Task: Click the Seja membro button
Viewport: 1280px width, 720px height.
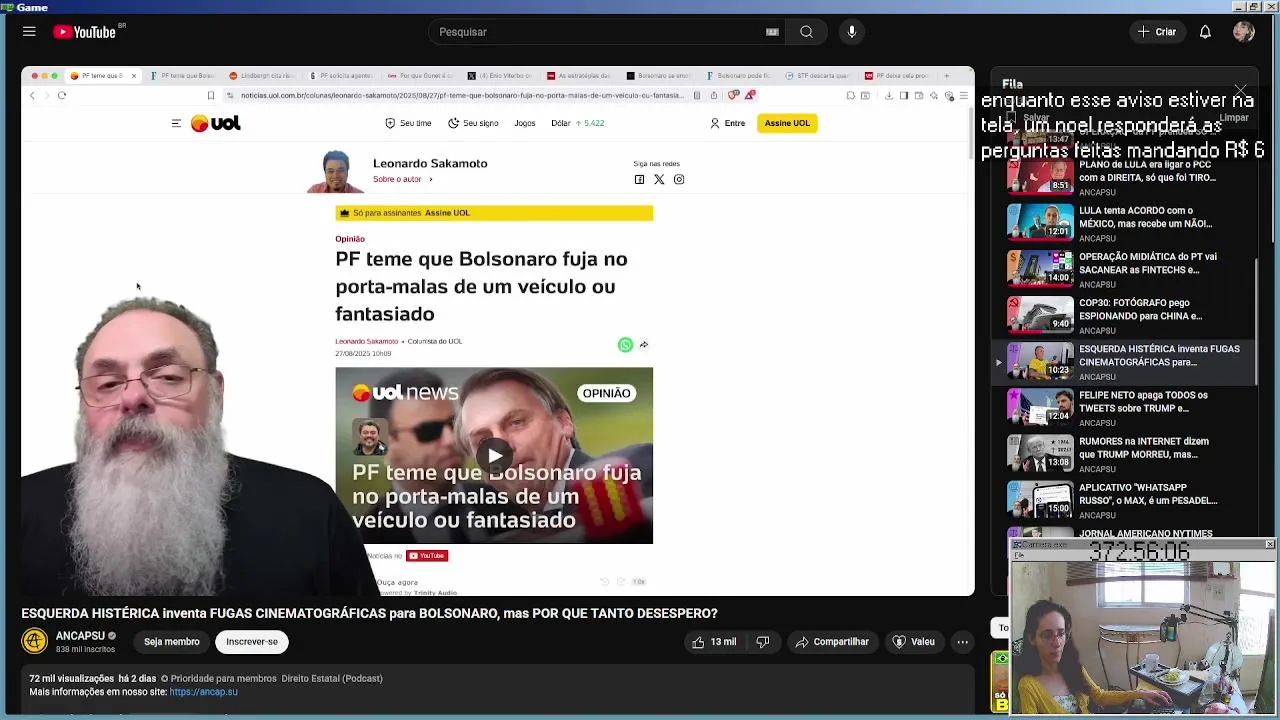Action: [x=172, y=642]
